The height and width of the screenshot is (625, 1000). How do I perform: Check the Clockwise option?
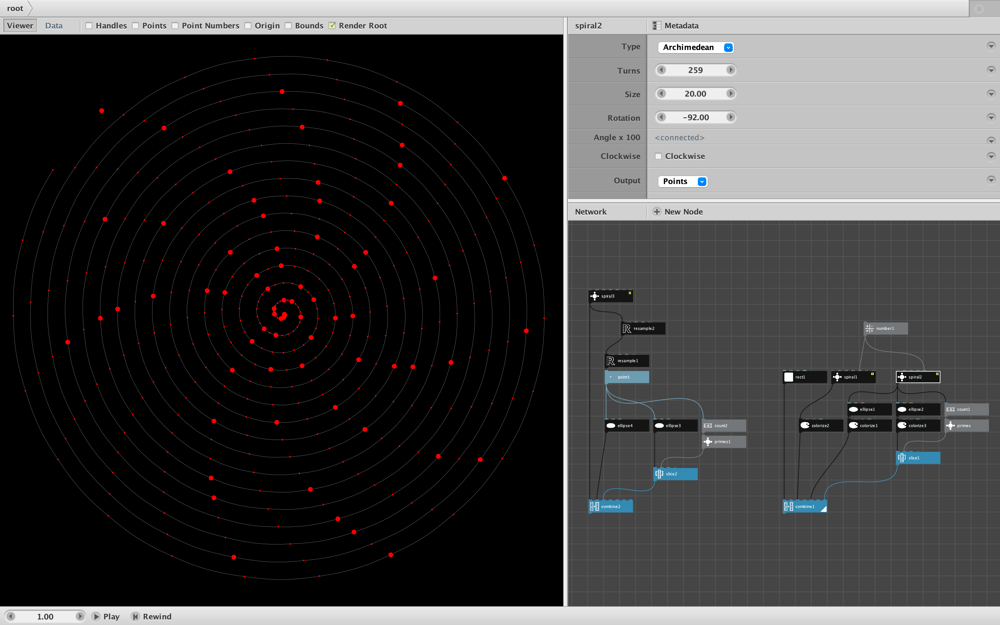point(658,156)
